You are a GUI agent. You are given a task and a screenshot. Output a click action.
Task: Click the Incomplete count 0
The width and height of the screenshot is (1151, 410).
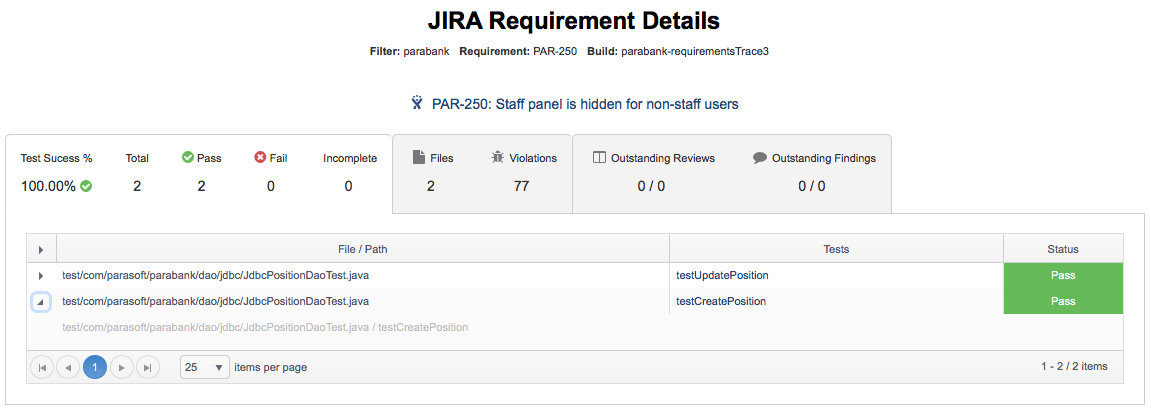349,186
